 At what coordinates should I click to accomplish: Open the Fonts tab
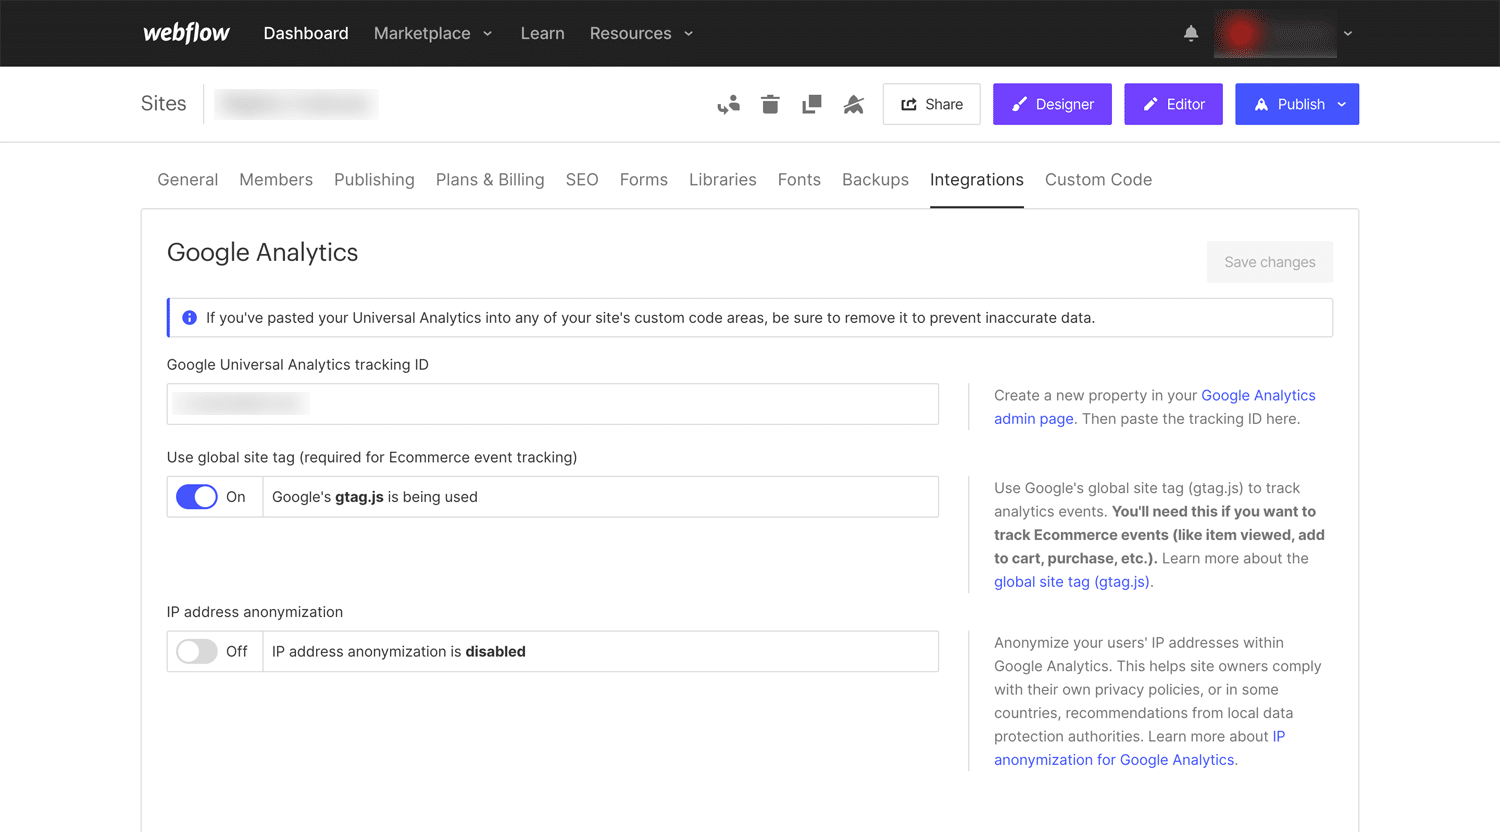click(x=799, y=180)
